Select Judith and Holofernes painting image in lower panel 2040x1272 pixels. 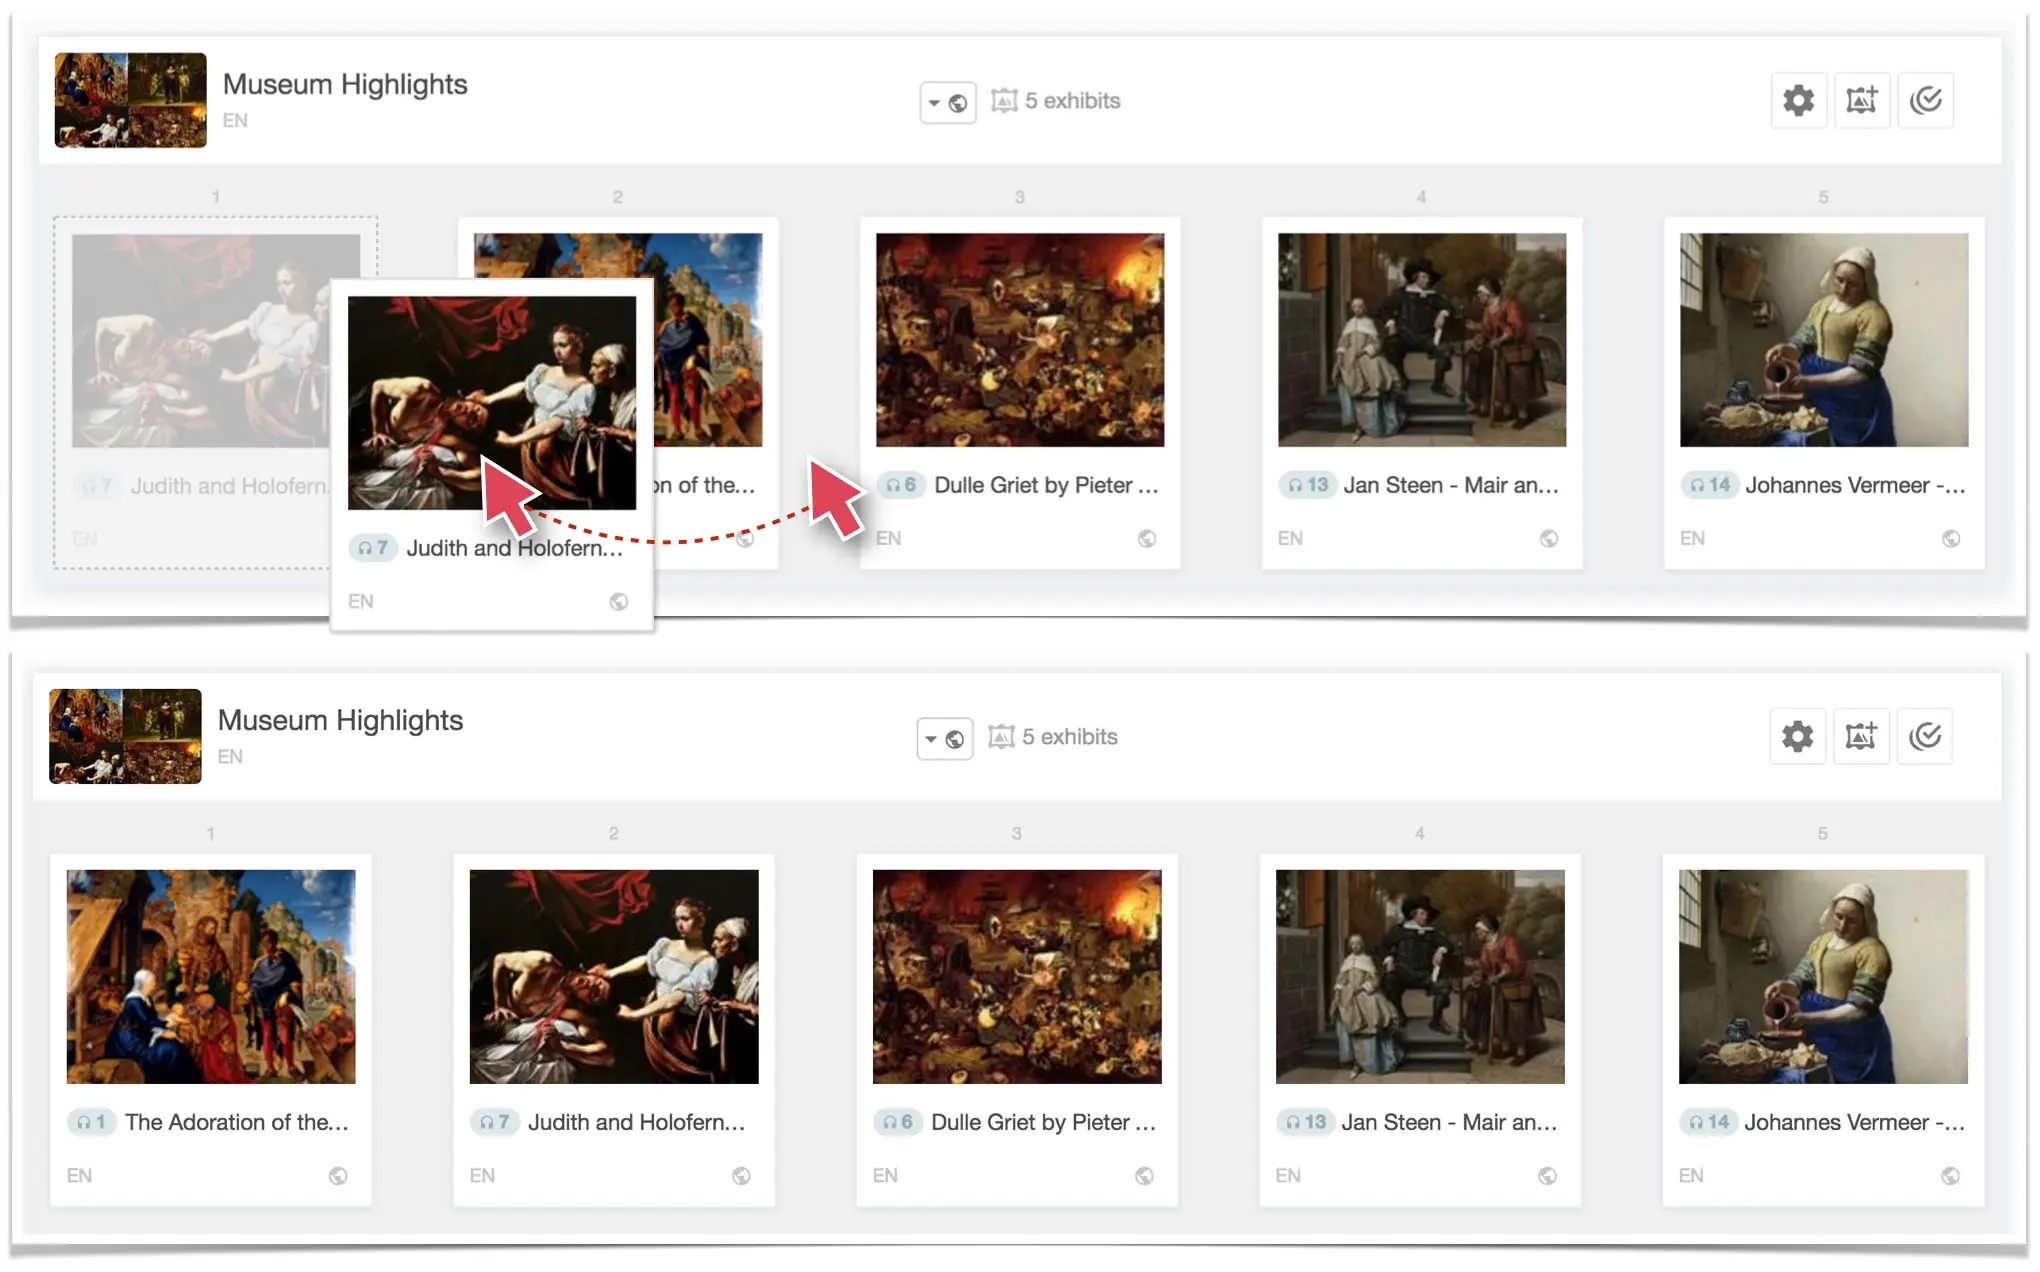click(x=614, y=977)
